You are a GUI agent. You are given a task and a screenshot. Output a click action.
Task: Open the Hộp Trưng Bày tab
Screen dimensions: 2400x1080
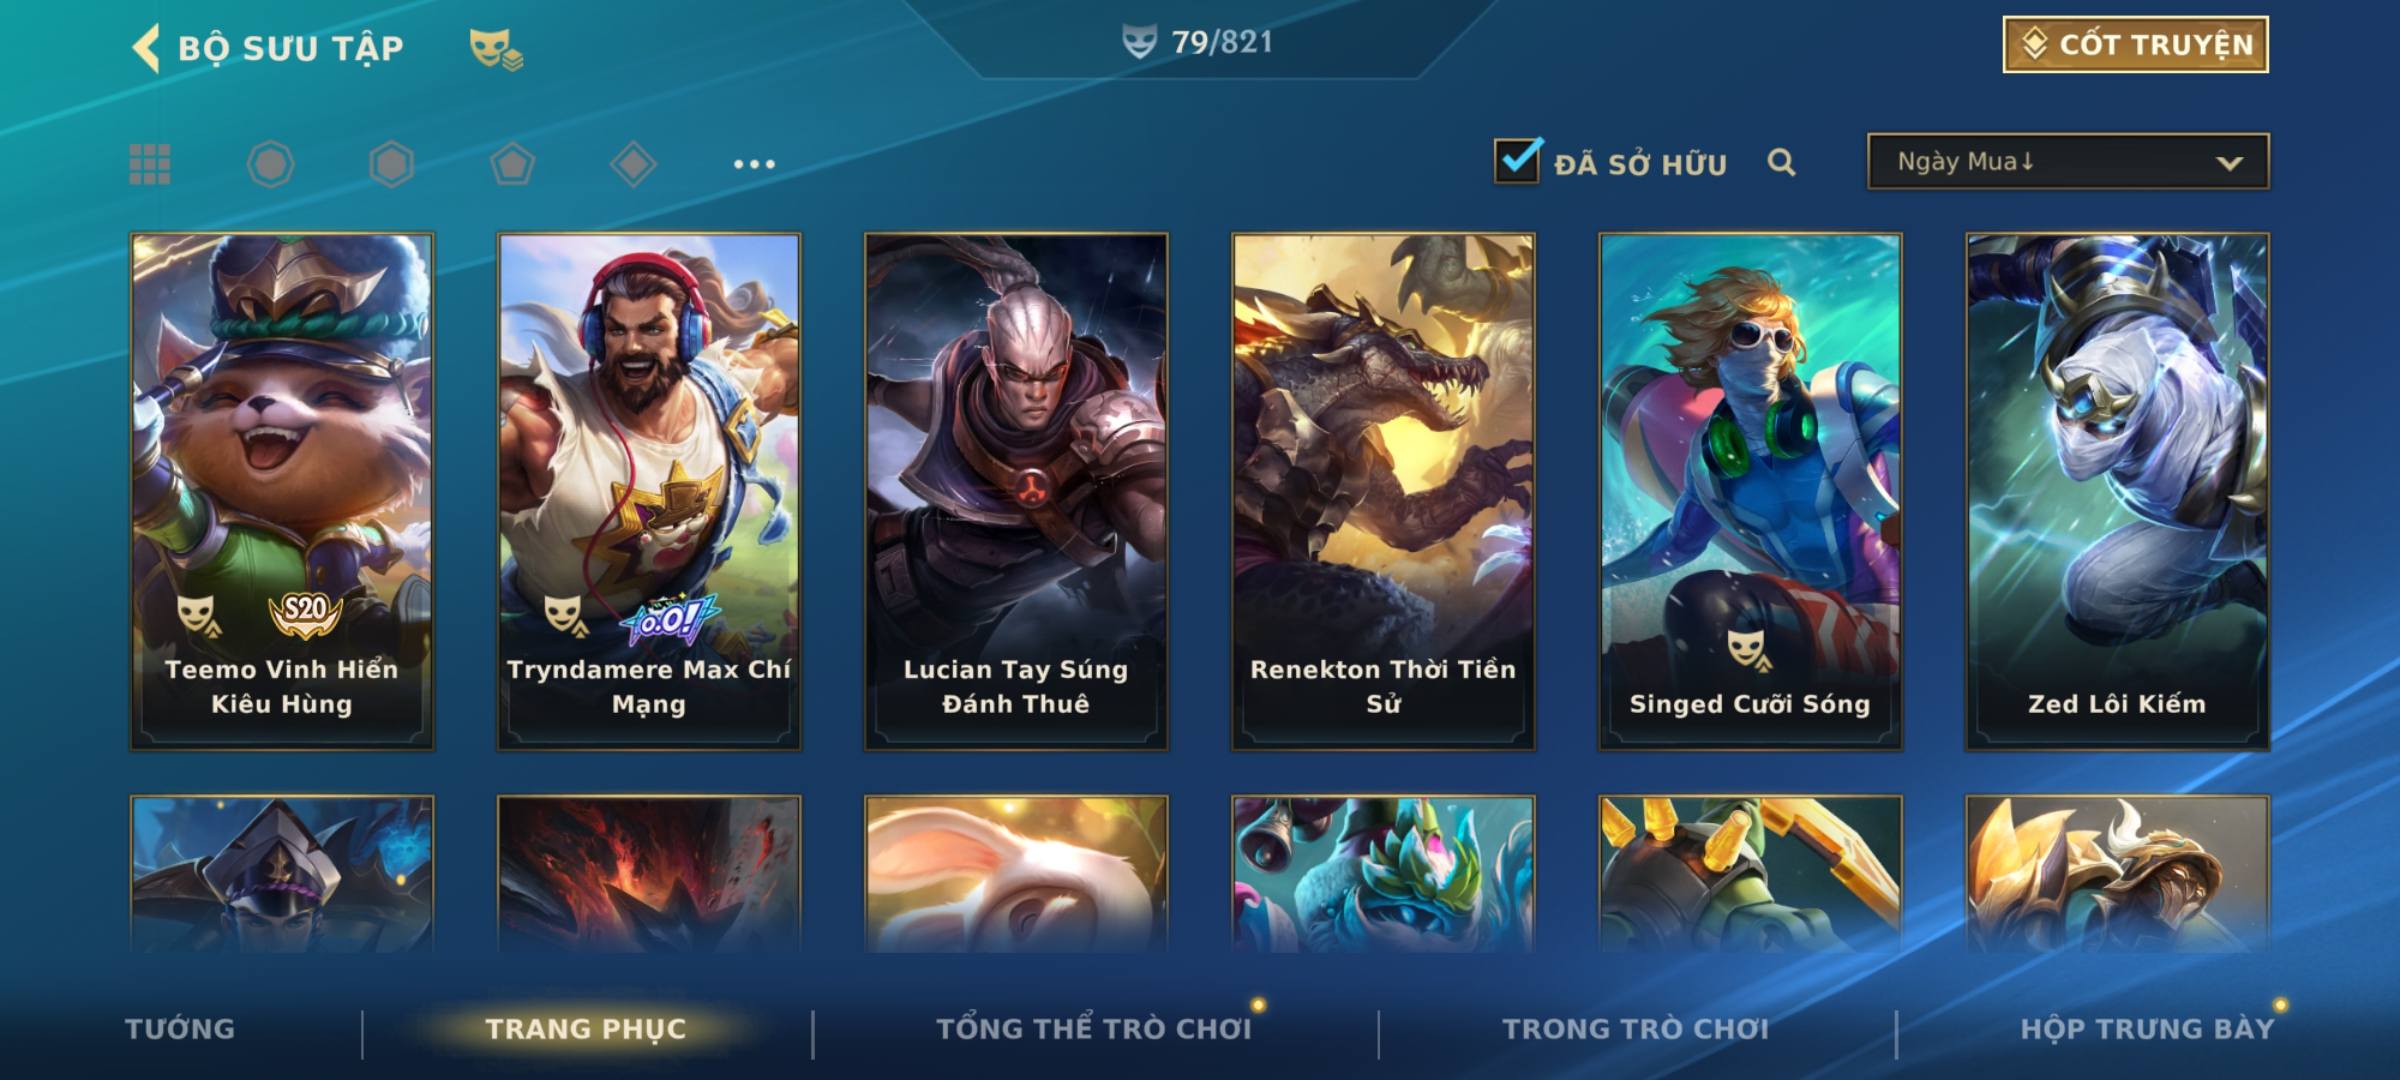tap(2147, 1028)
